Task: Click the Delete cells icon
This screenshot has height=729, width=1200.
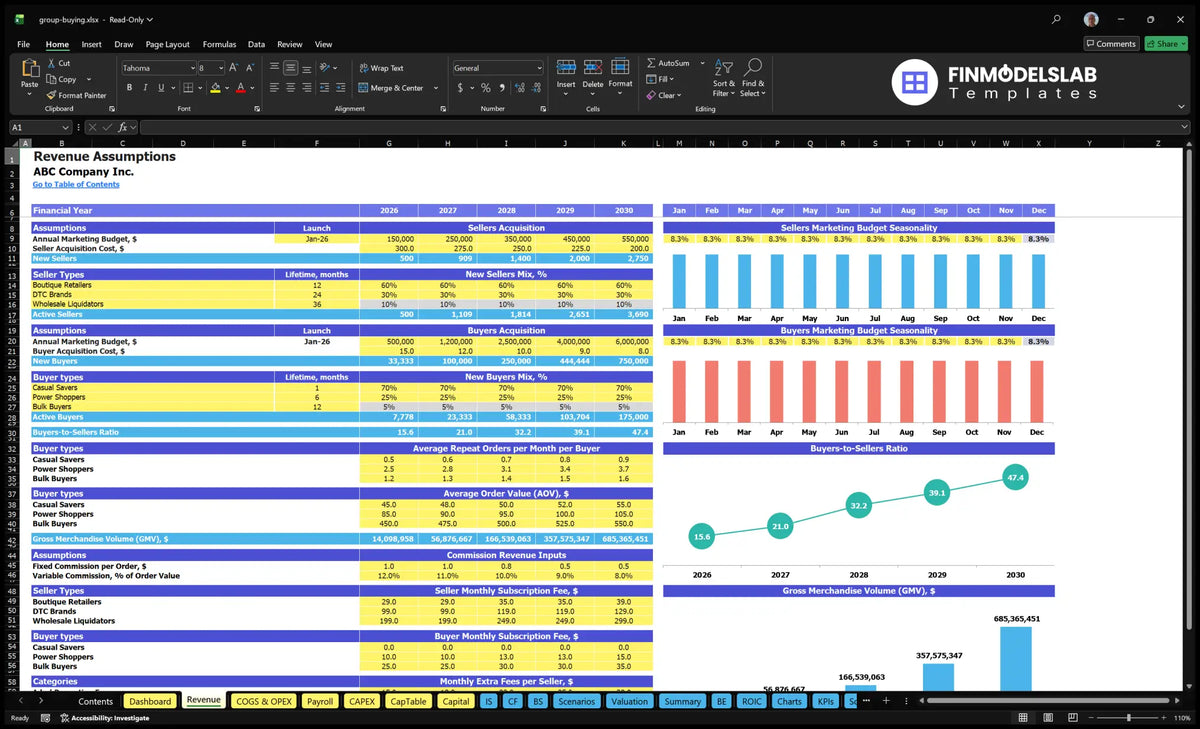Action: pyautogui.click(x=593, y=67)
